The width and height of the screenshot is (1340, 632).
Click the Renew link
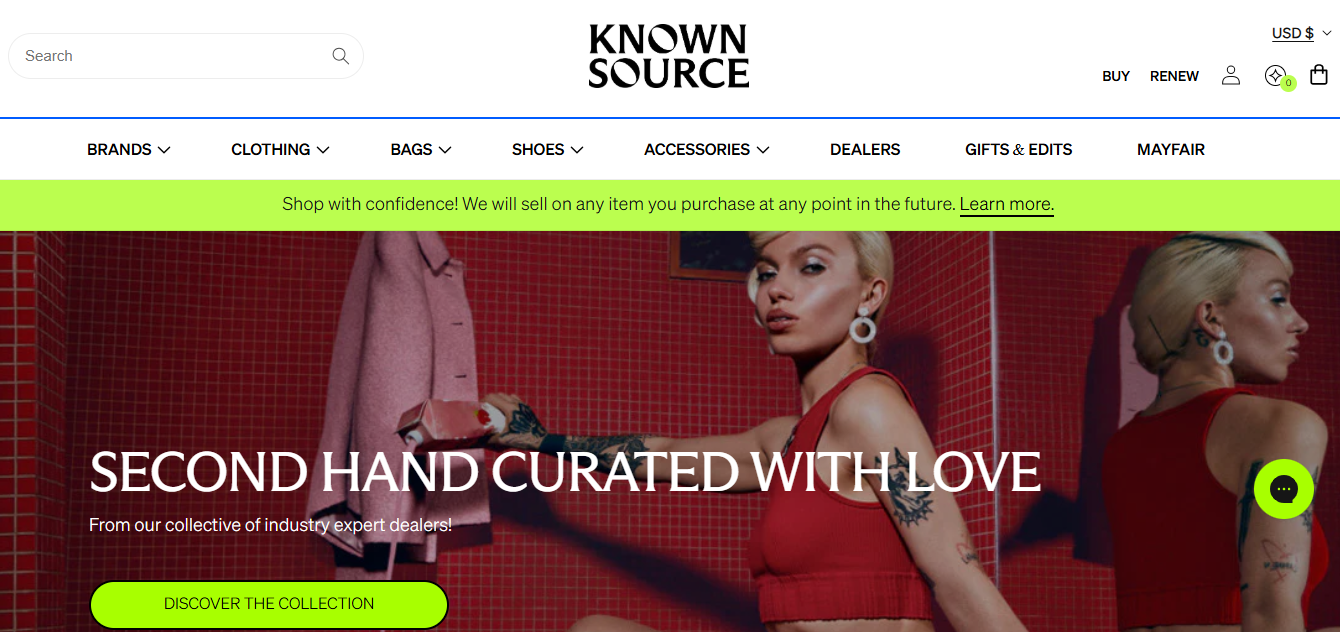(1174, 76)
